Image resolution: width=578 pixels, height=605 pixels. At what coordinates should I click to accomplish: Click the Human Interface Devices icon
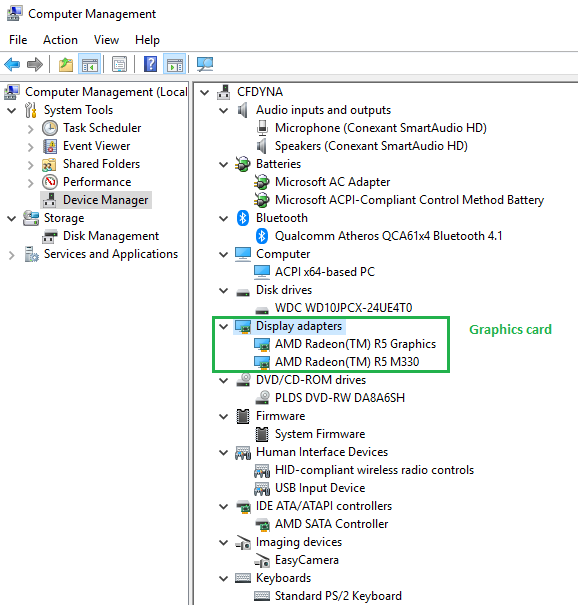point(243,453)
